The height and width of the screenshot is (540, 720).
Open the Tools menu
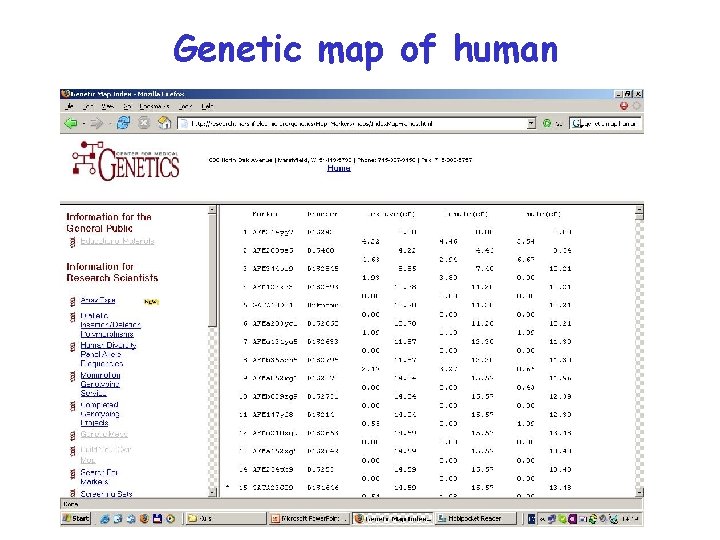point(185,107)
